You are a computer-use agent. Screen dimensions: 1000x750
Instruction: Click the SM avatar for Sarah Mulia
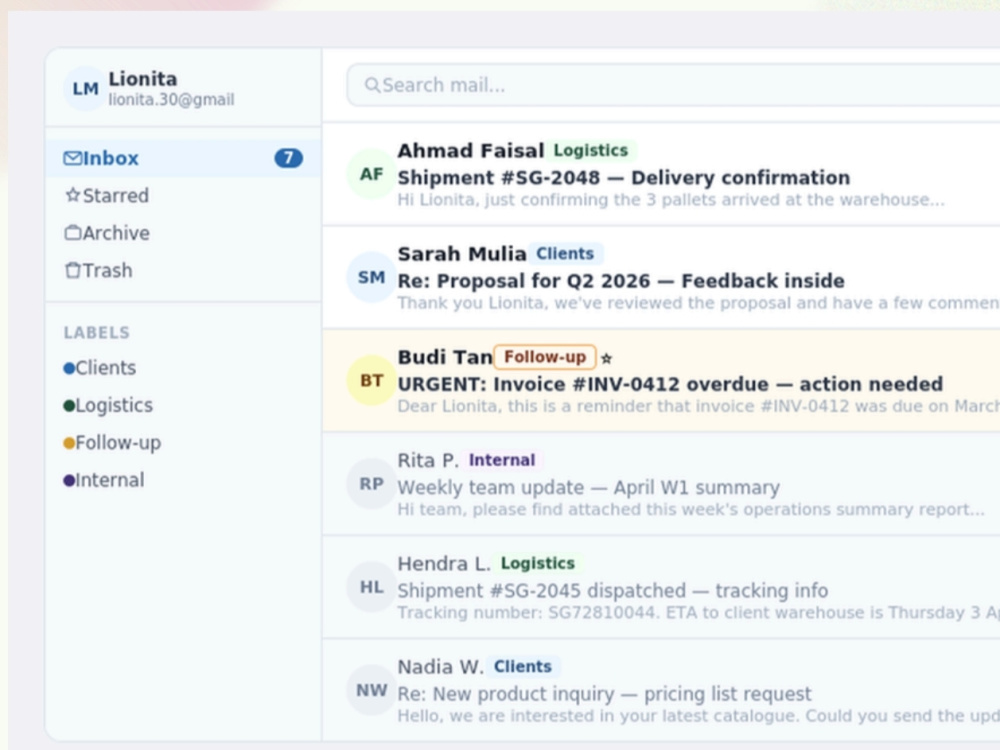(371, 277)
